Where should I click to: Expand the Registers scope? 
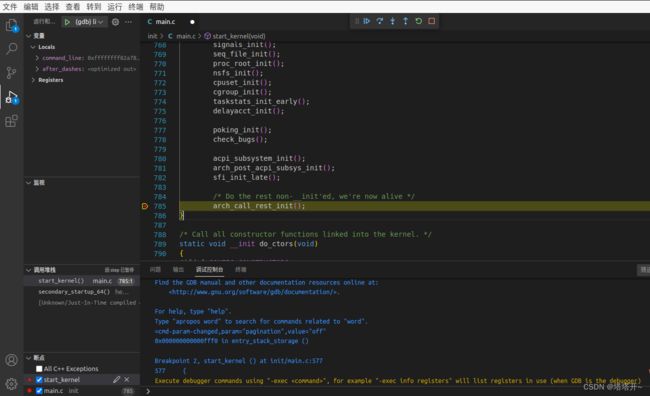tap(33, 80)
